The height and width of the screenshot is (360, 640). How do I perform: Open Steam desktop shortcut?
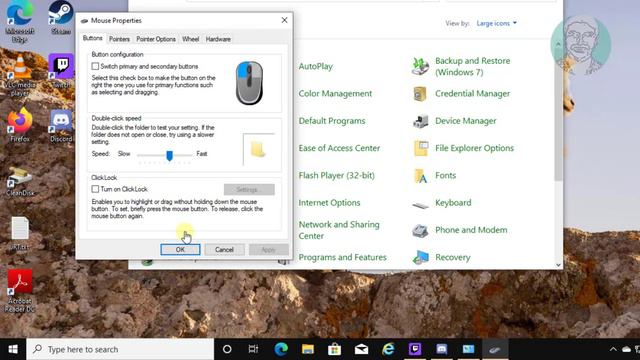[x=61, y=17]
